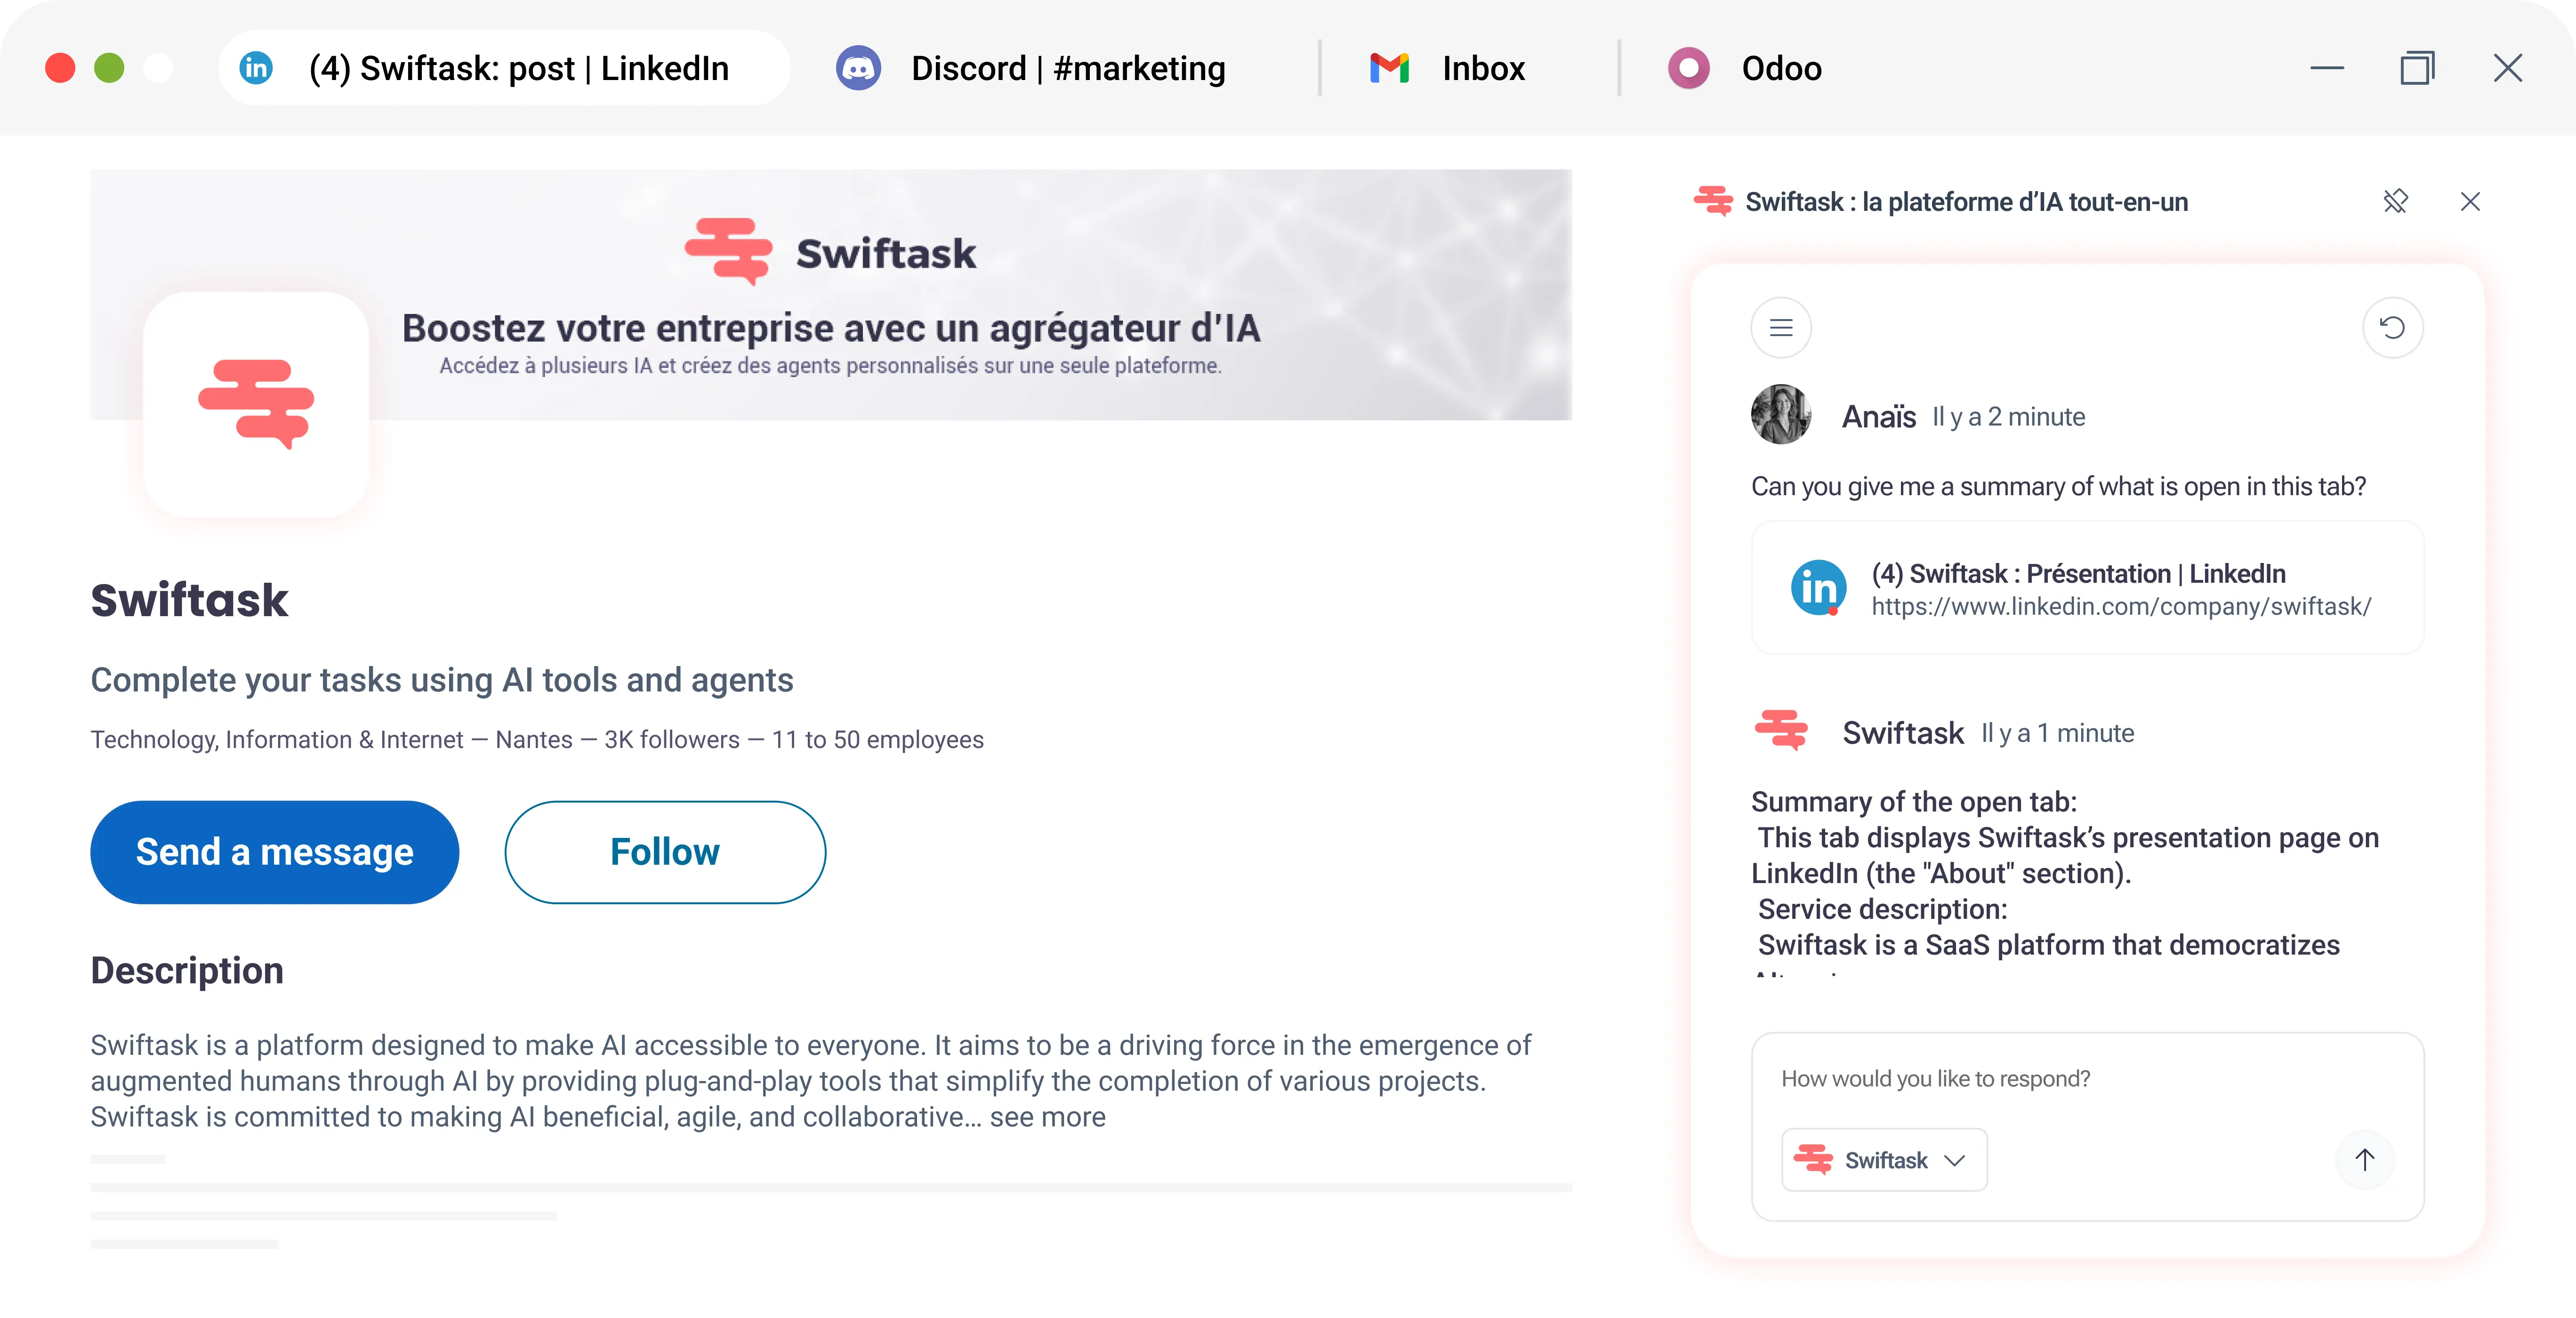The image size is (2576, 1318).
Task: Follow the Swiftask company page
Action: (x=665, y=852)
